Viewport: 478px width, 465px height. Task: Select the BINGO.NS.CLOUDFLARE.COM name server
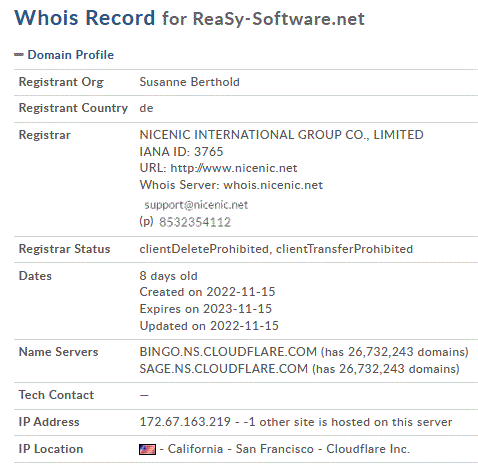(x=228, y=352)
